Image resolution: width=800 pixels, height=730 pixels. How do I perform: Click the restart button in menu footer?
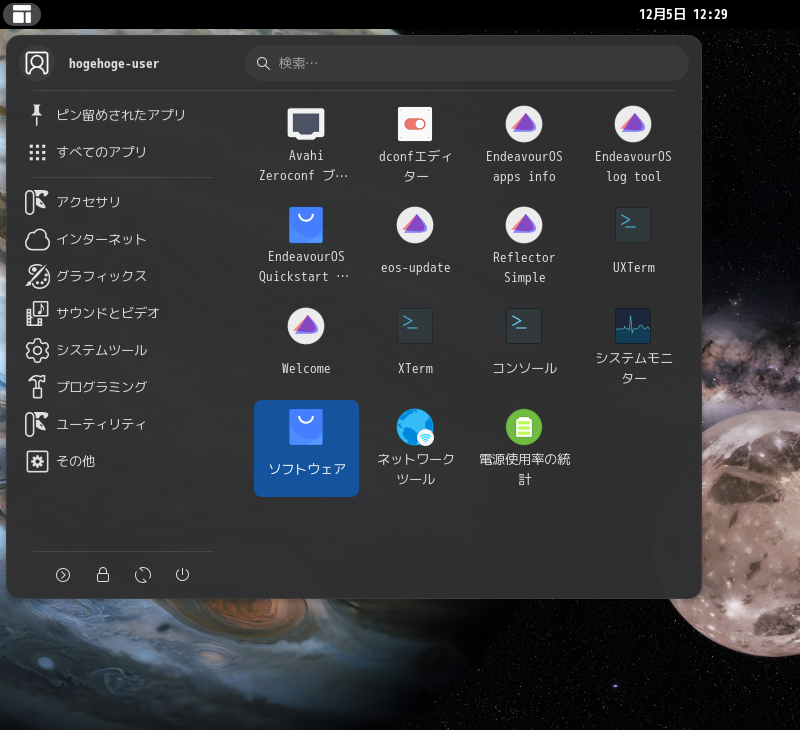[142, 575]
